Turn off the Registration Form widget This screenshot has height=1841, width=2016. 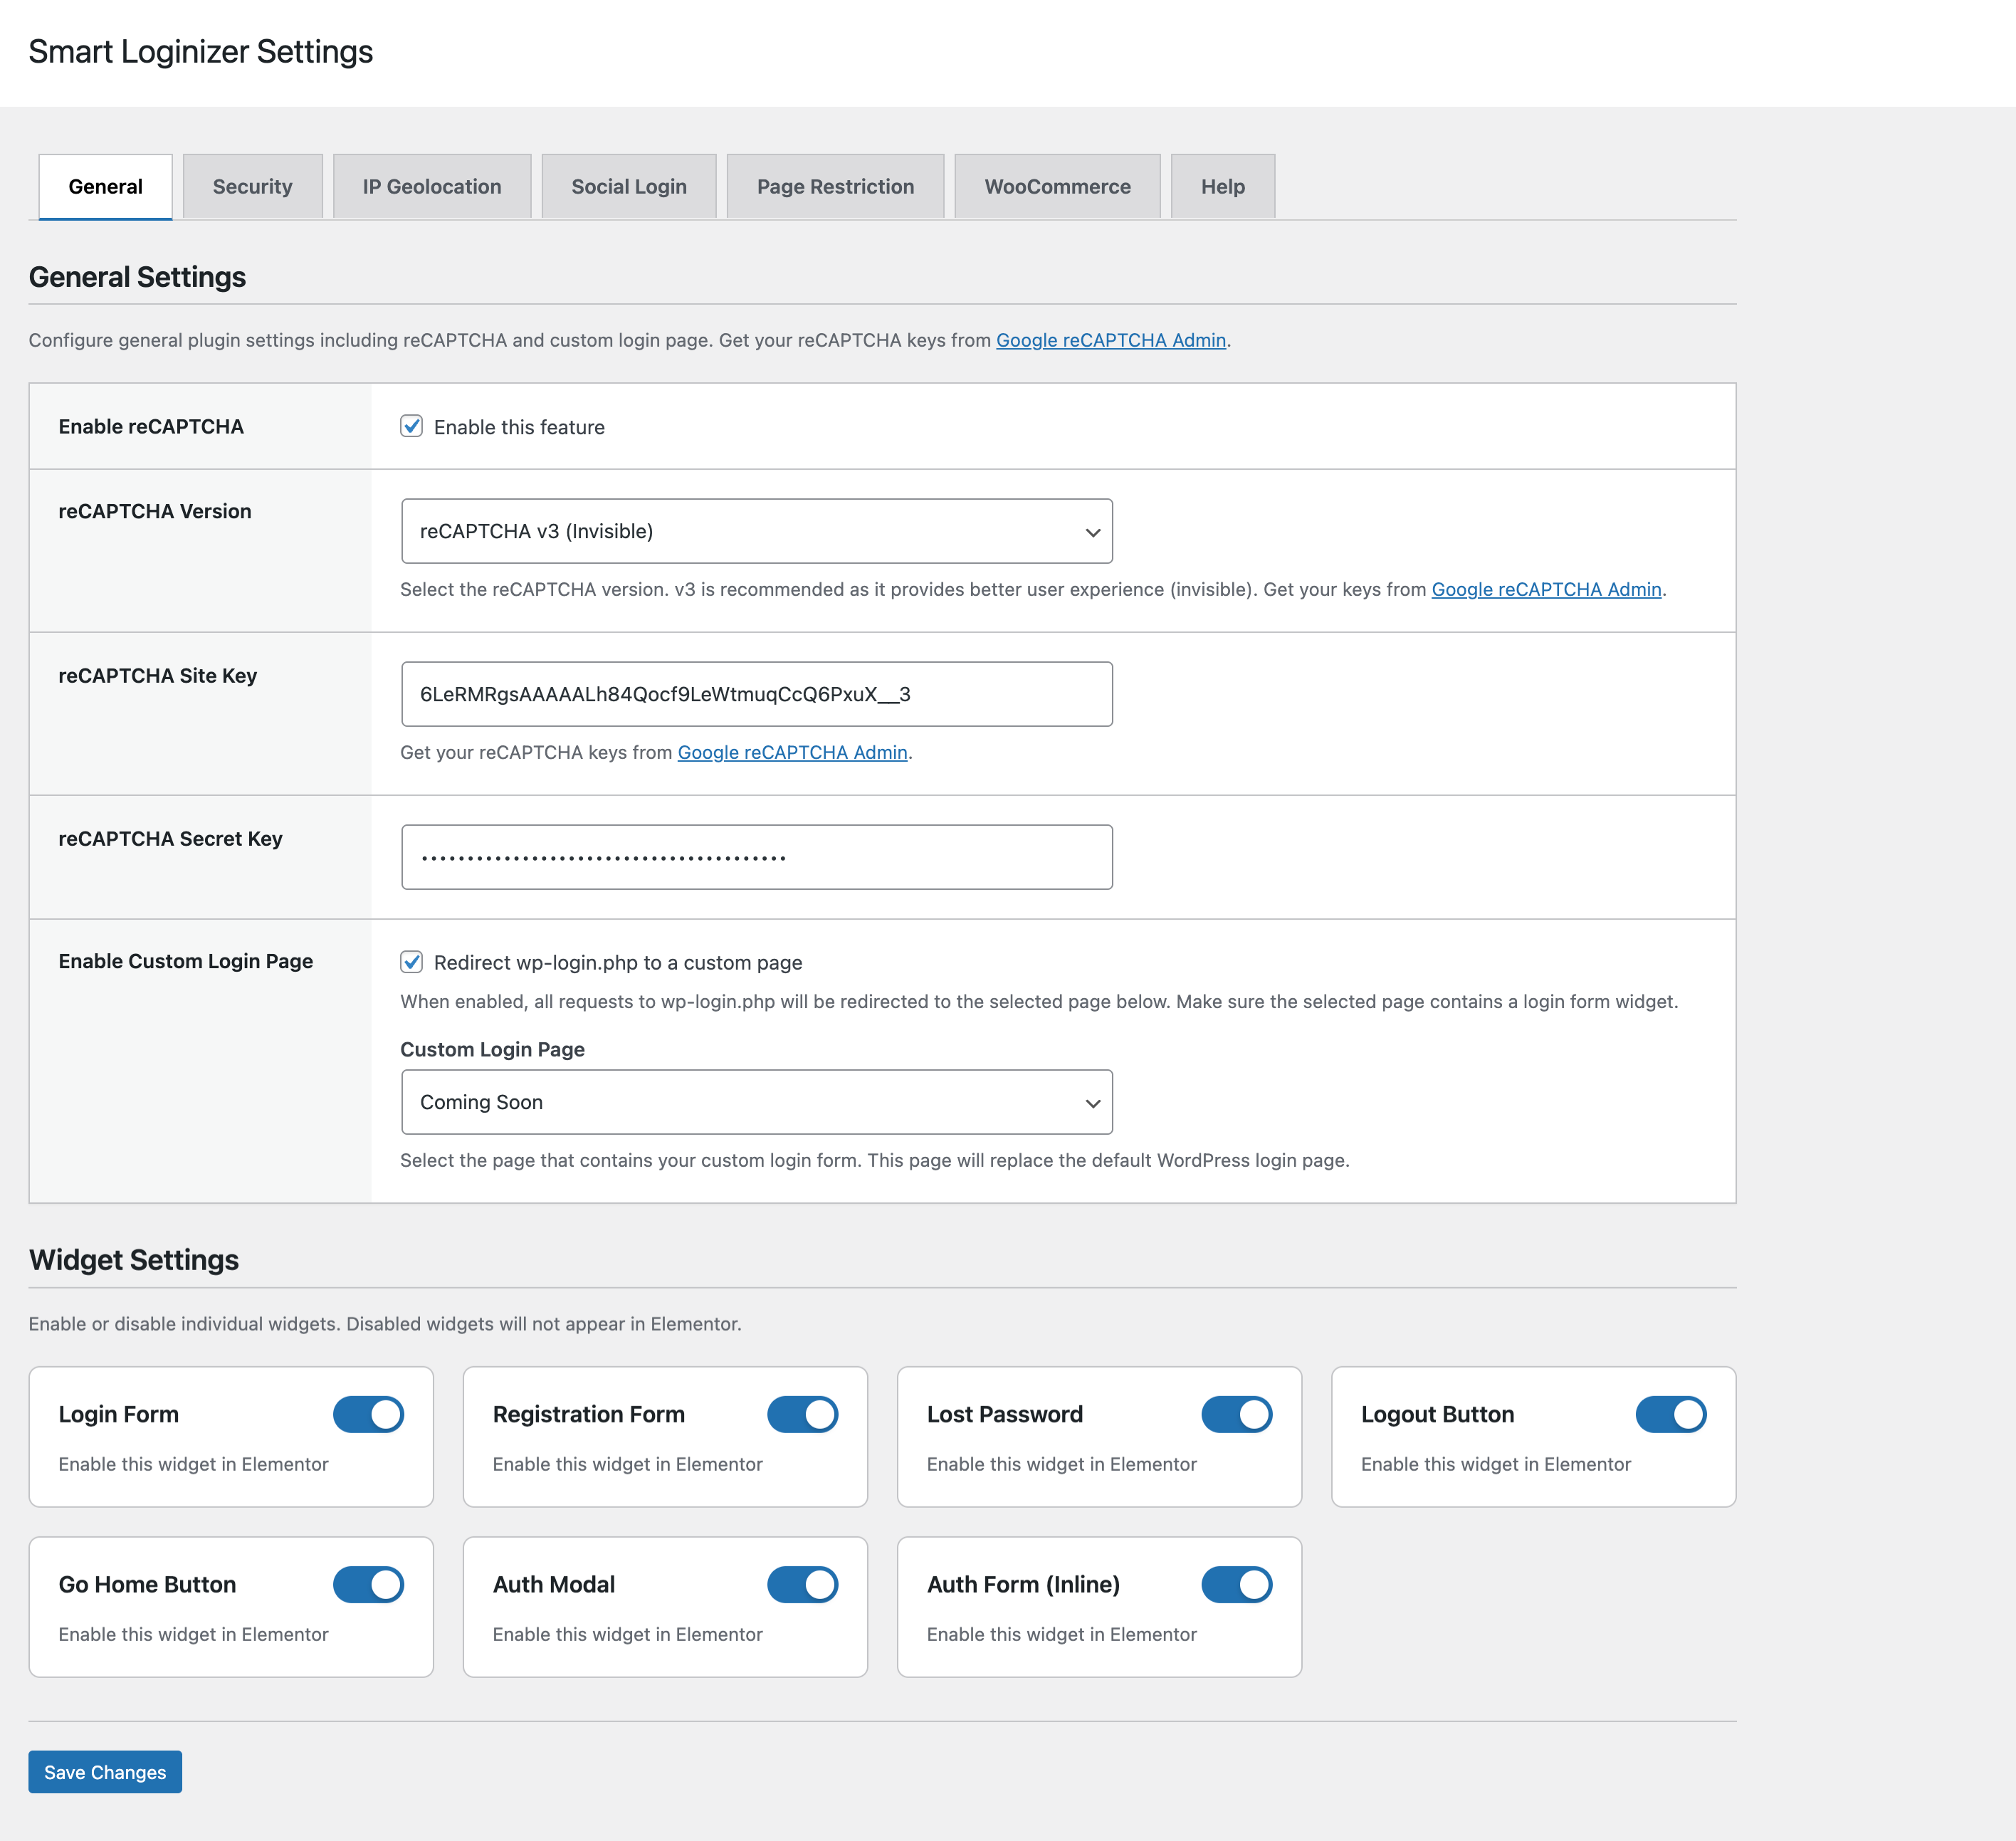tap(802, 1414)
